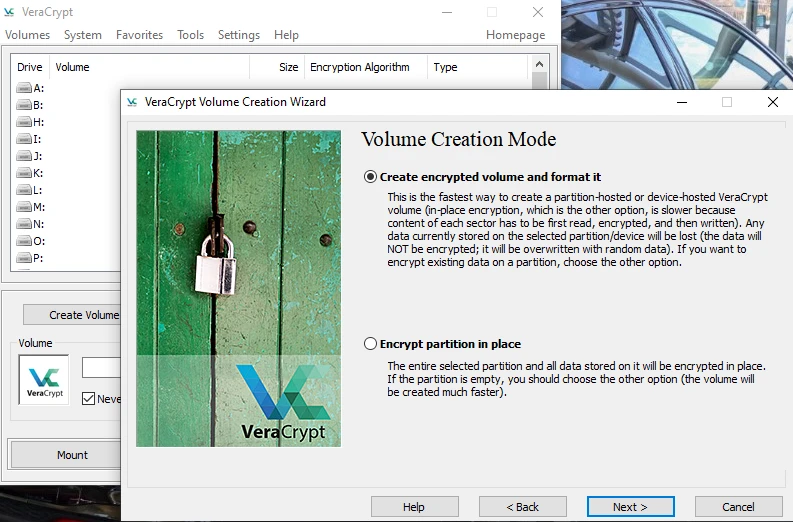The width and height of the screenshot is (793, 522).
Task: Select drive B: icon in drive list
Action: (24, 105)
